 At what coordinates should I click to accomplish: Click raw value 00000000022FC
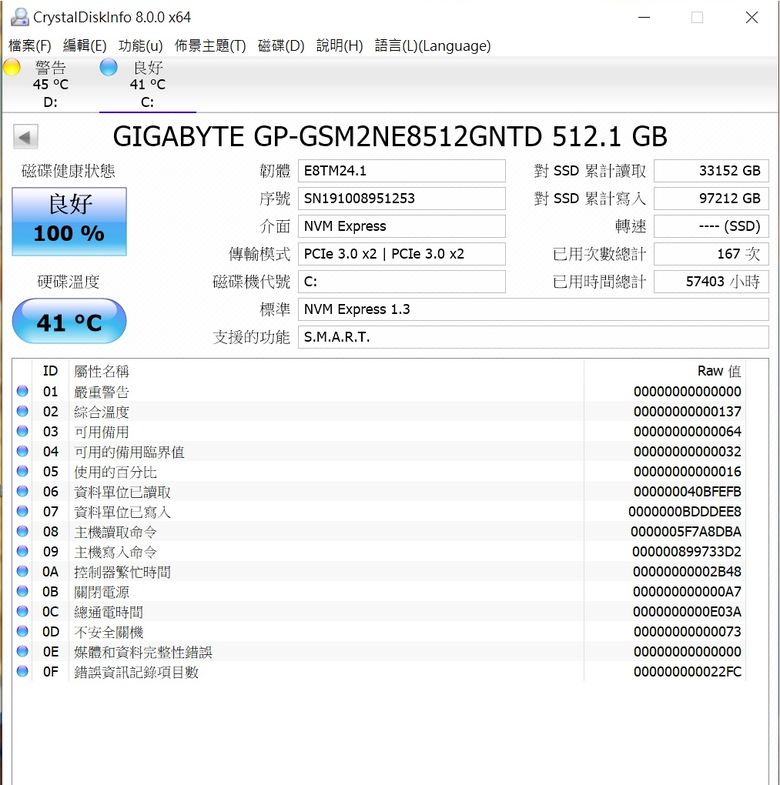(687, 671)
